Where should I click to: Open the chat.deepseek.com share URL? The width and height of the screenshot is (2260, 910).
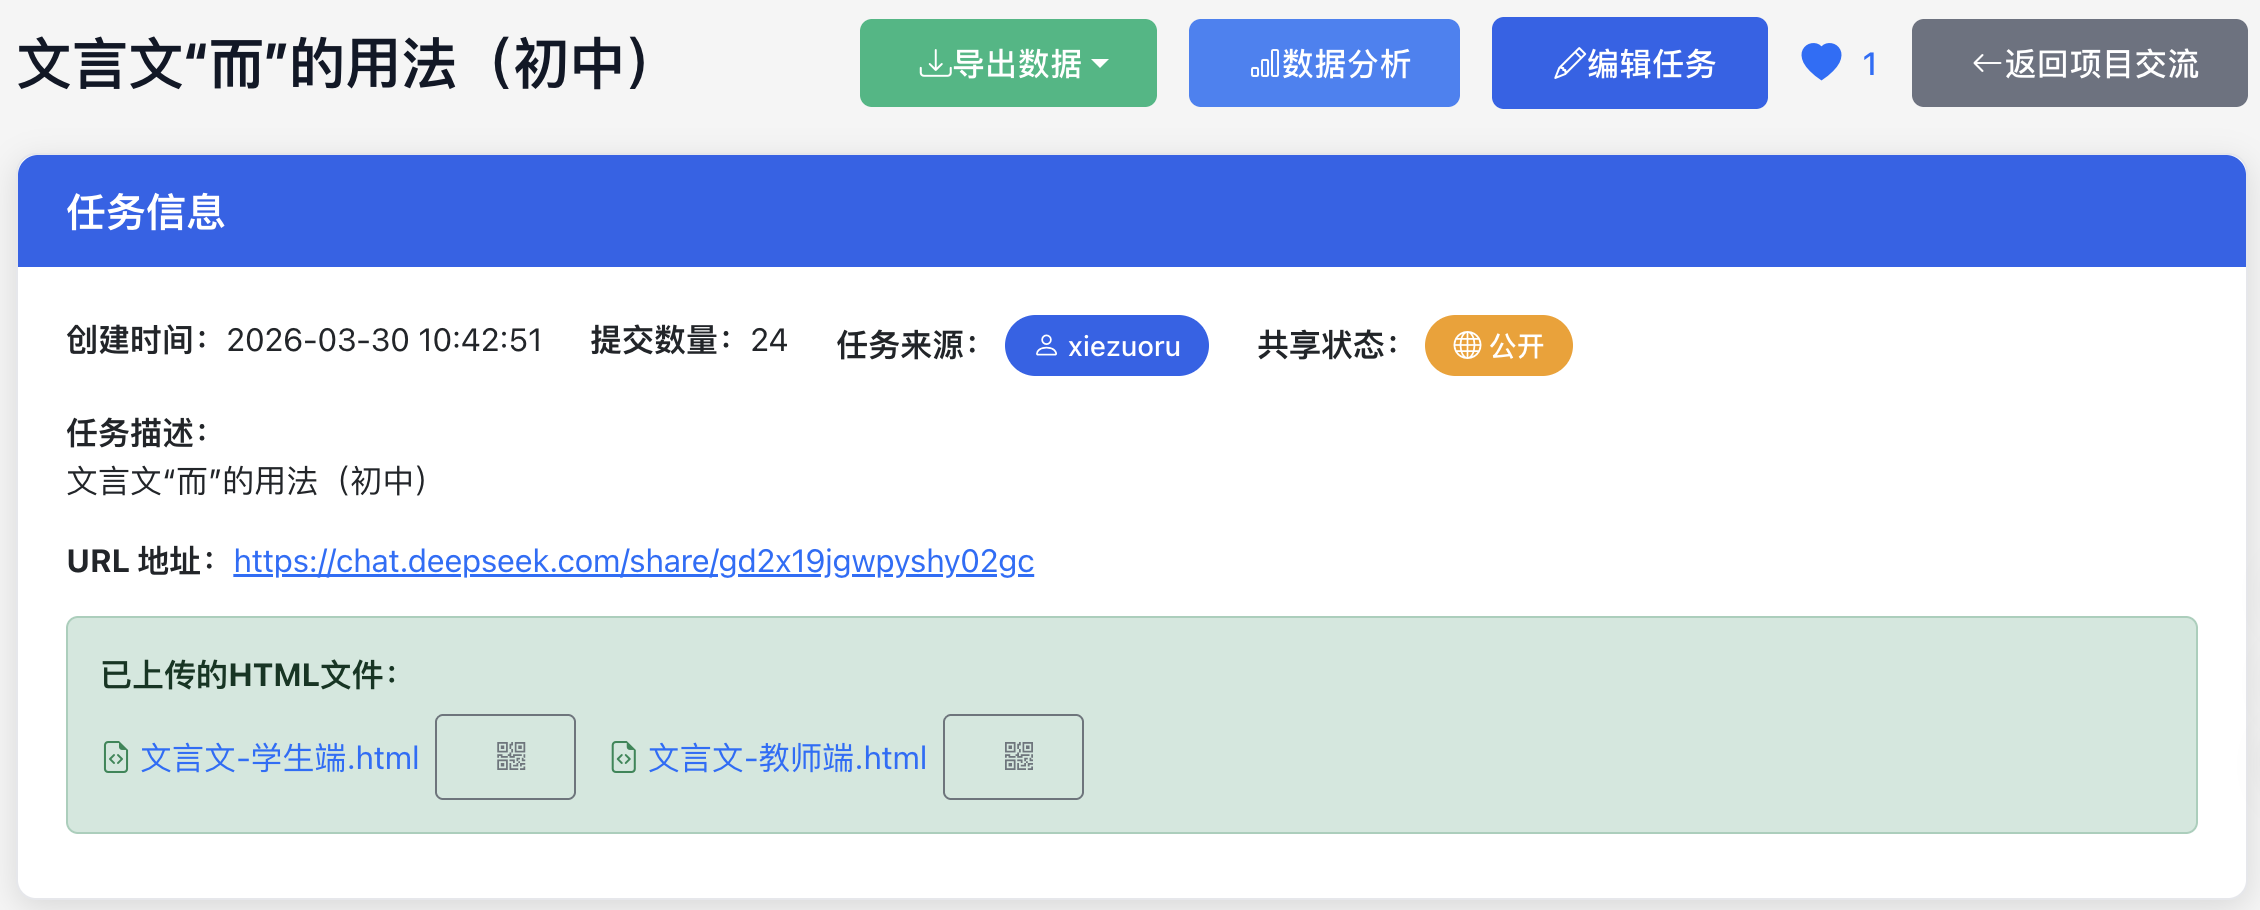click(x=634, y=561)
